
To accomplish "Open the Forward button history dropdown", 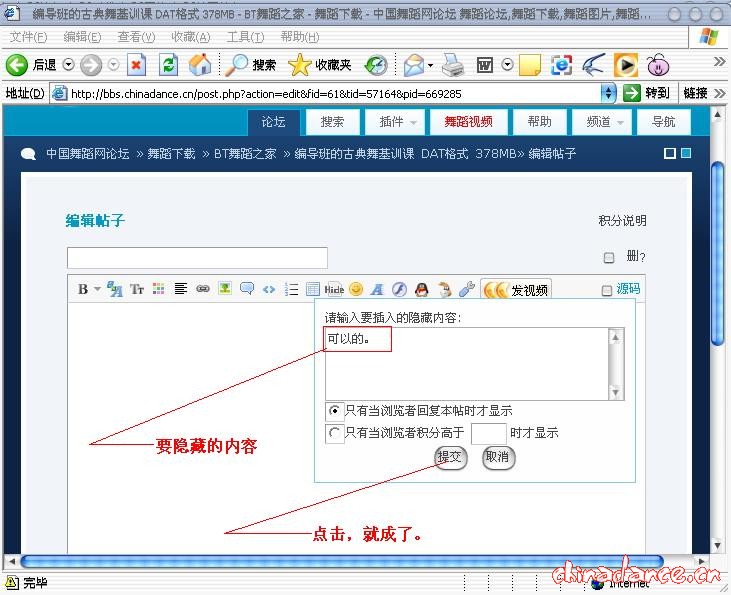I will (x=114, y=65).
